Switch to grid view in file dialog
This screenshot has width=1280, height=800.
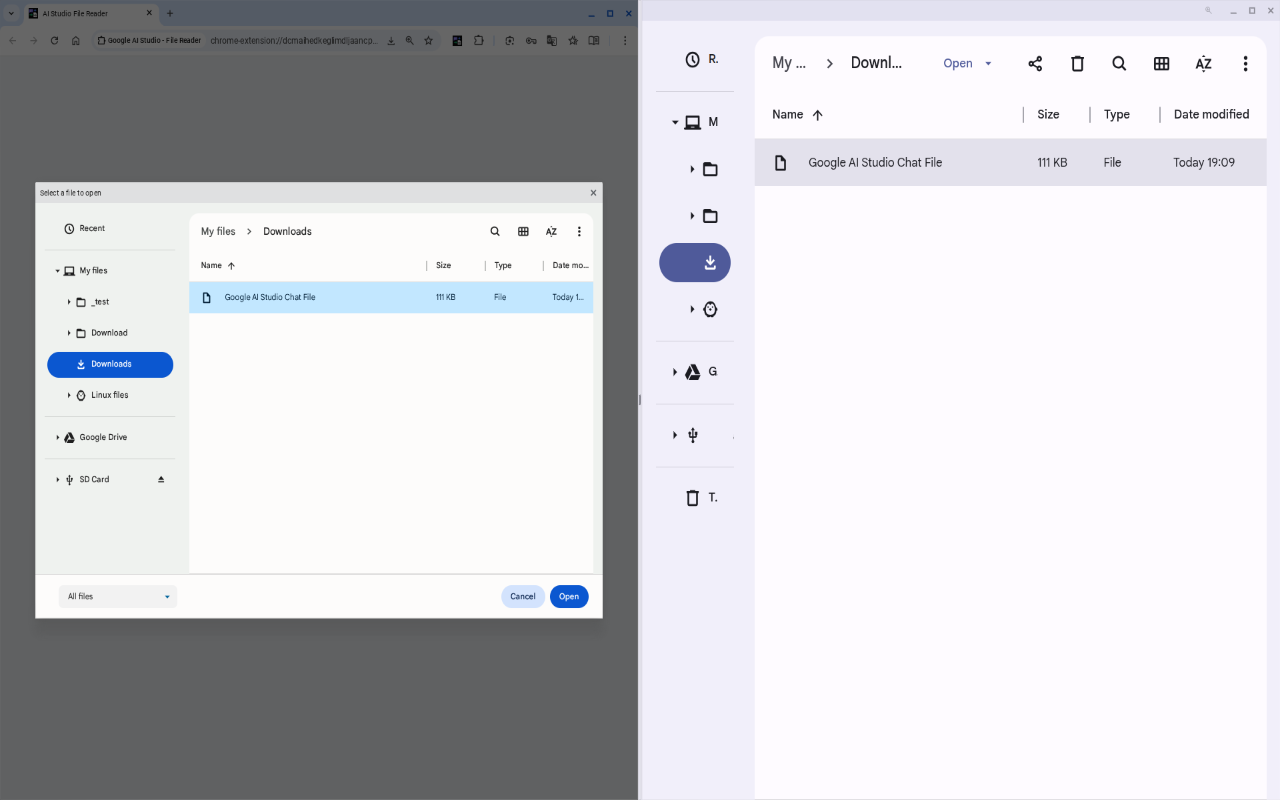(523, 231)
